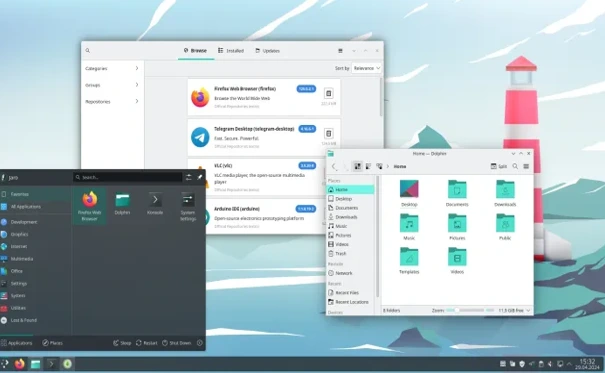This screenshot has width=605, height=373.
Task: Click the search icon in the software manager
Action: tap(88, 51)
